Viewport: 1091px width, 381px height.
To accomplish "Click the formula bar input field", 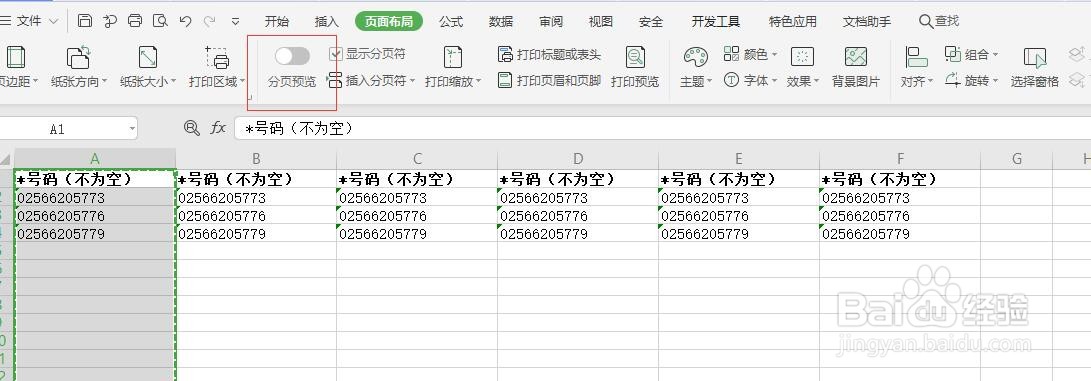I will [662, 128].
